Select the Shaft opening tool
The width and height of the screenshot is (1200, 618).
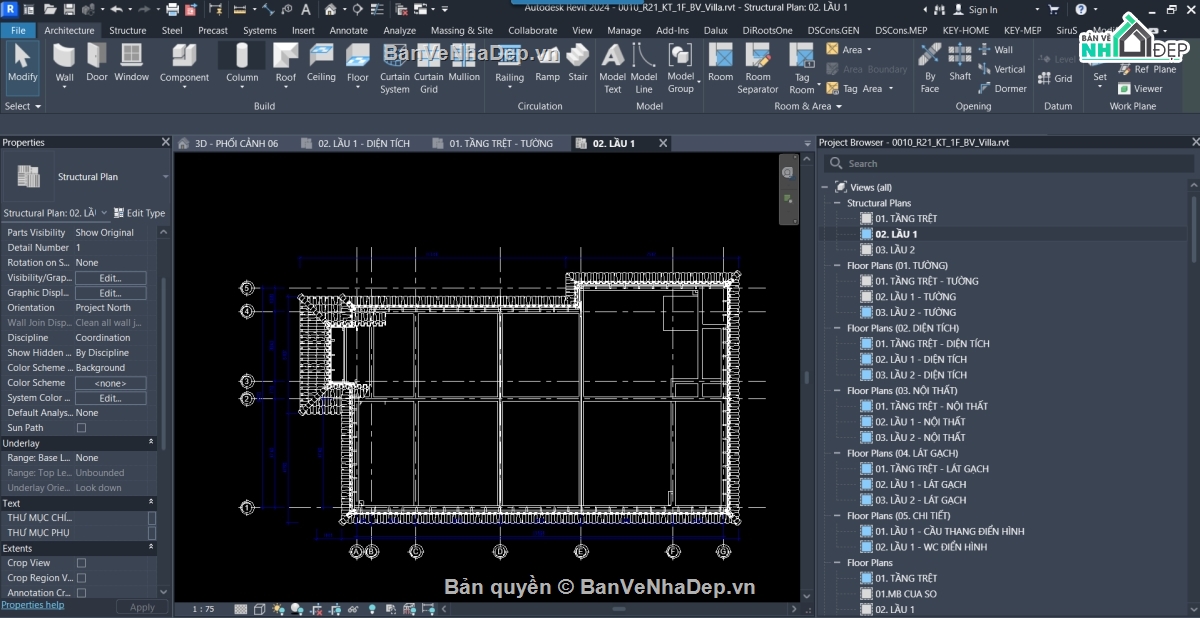pos(960,63)
